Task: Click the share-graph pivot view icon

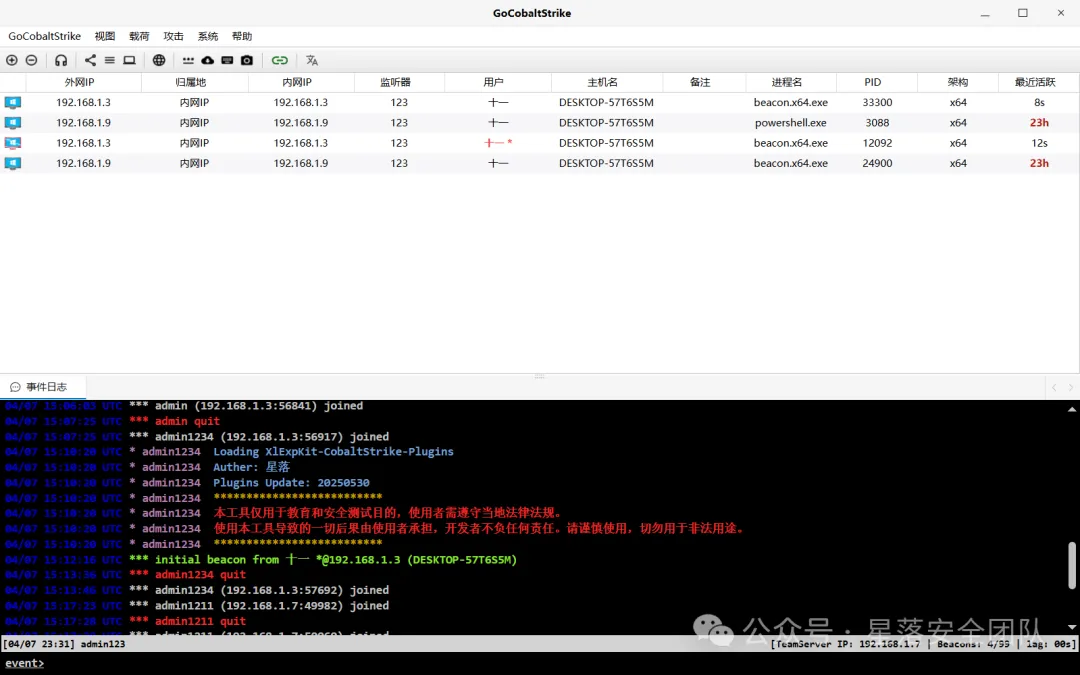Action: click(x=90, y=61)
